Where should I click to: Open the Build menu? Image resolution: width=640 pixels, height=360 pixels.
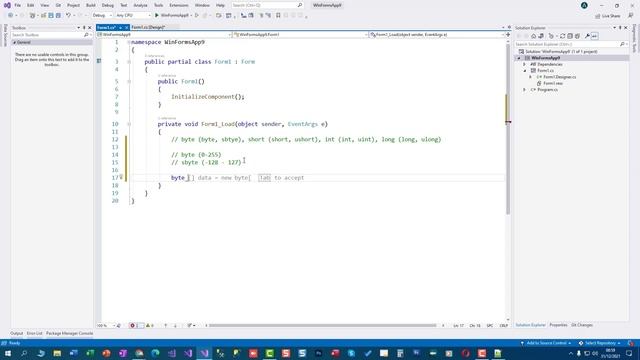tap(91, 5)
